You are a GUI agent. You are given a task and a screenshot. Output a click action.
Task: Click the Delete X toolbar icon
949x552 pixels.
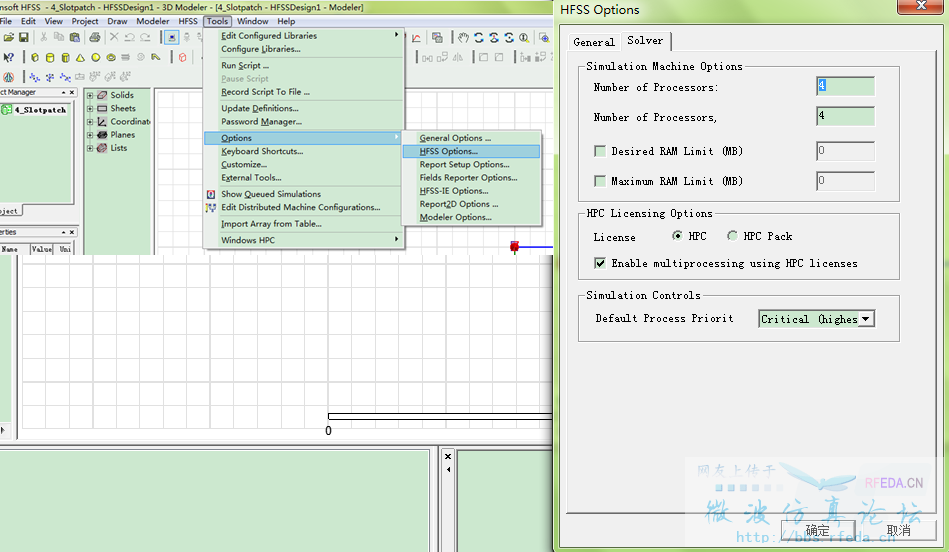(114, 38)
